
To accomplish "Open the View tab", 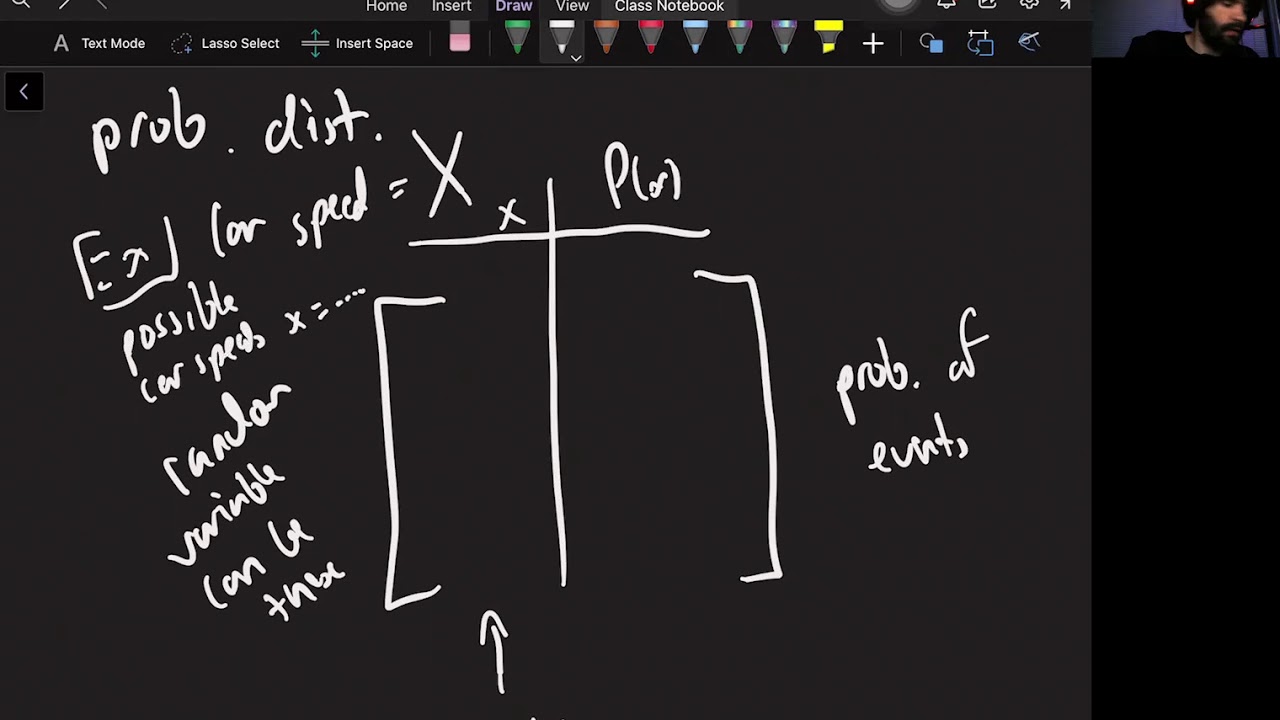I will coord(572,6).
